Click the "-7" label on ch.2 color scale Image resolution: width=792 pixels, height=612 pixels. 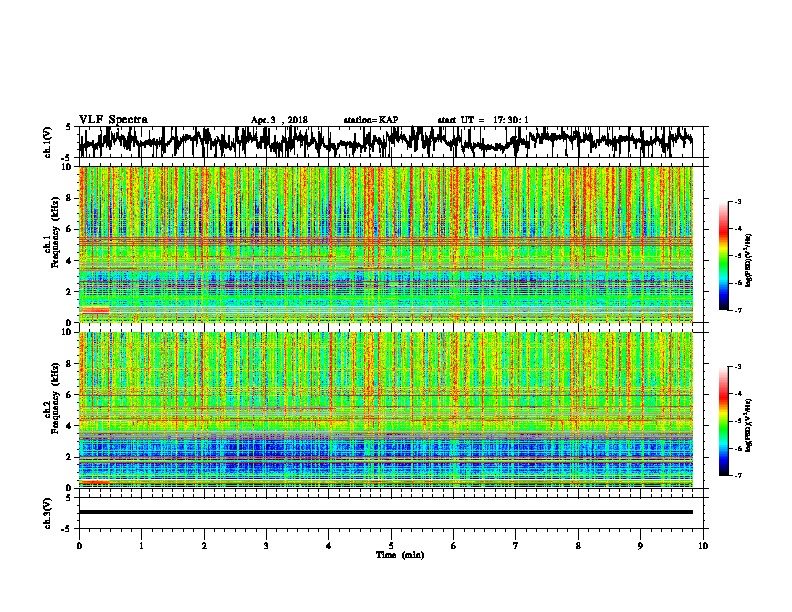[x=737, y=475]
